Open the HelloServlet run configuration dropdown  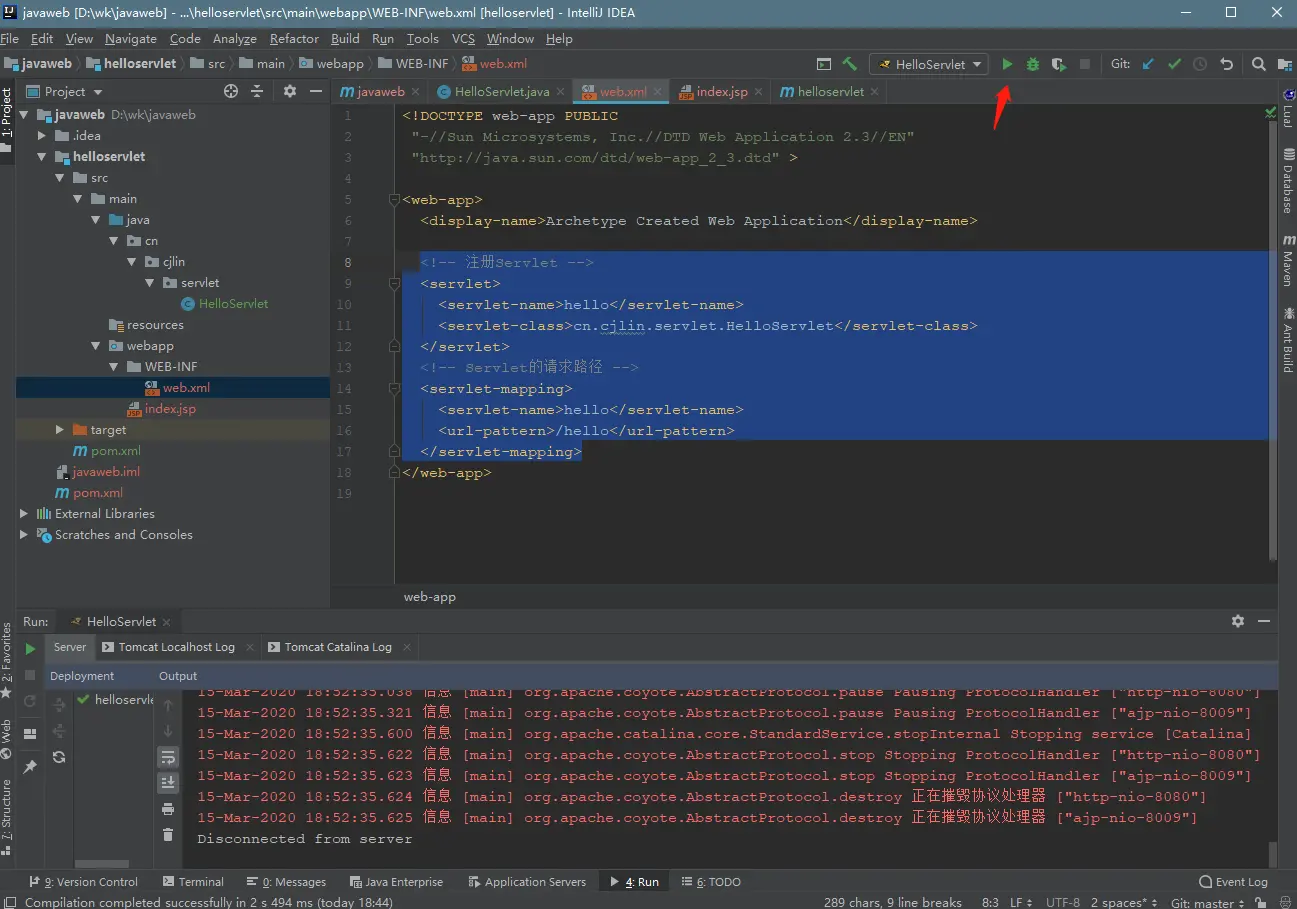tap(929, 64)
